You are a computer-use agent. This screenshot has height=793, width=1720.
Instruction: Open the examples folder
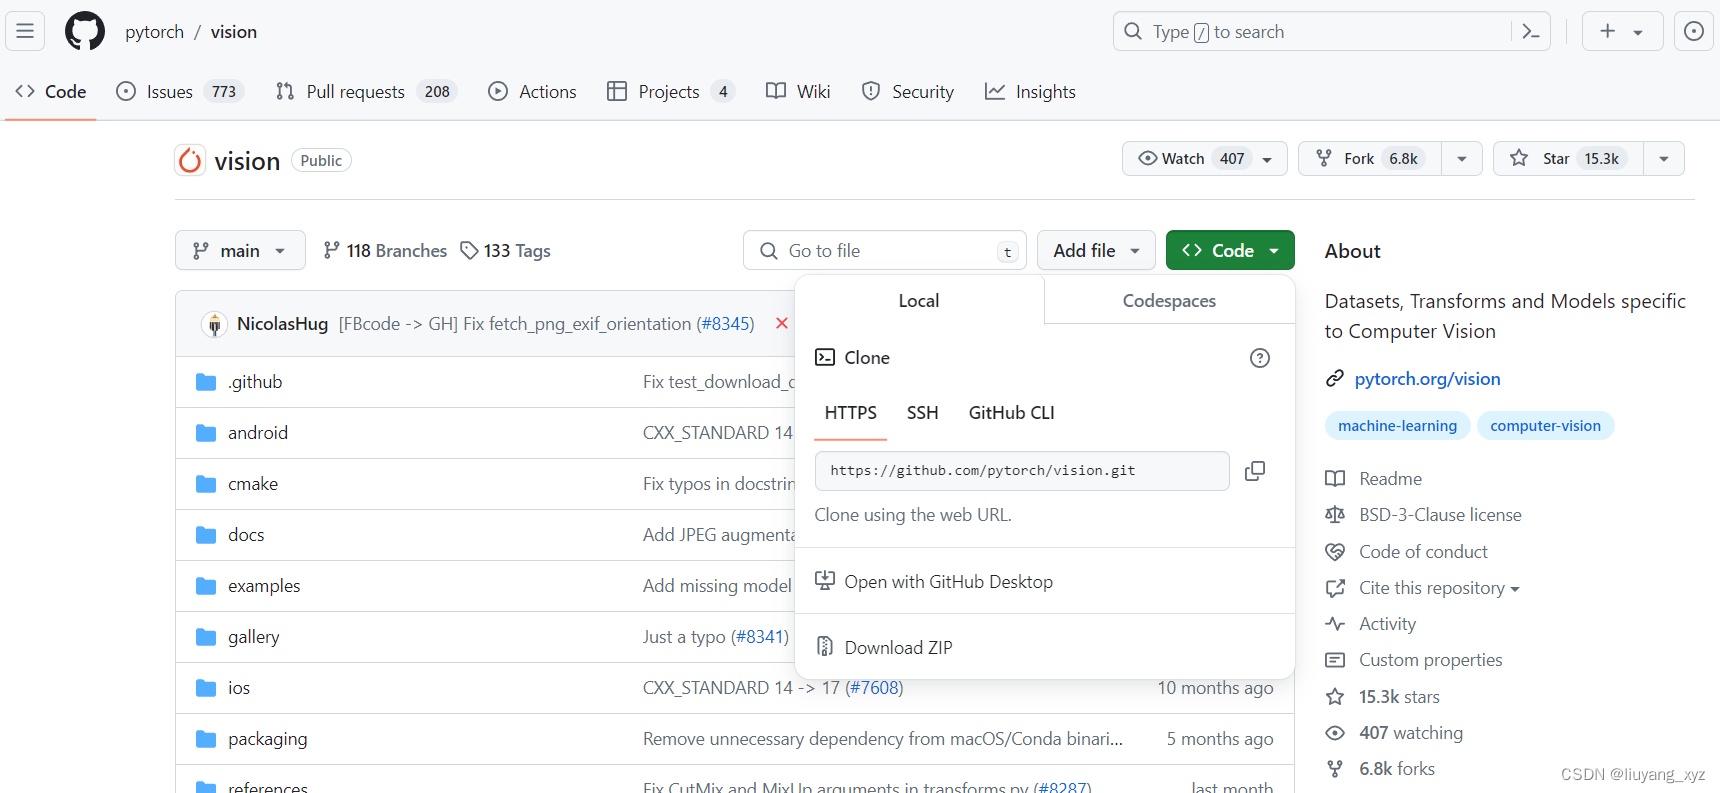click(x=264, y=586)
